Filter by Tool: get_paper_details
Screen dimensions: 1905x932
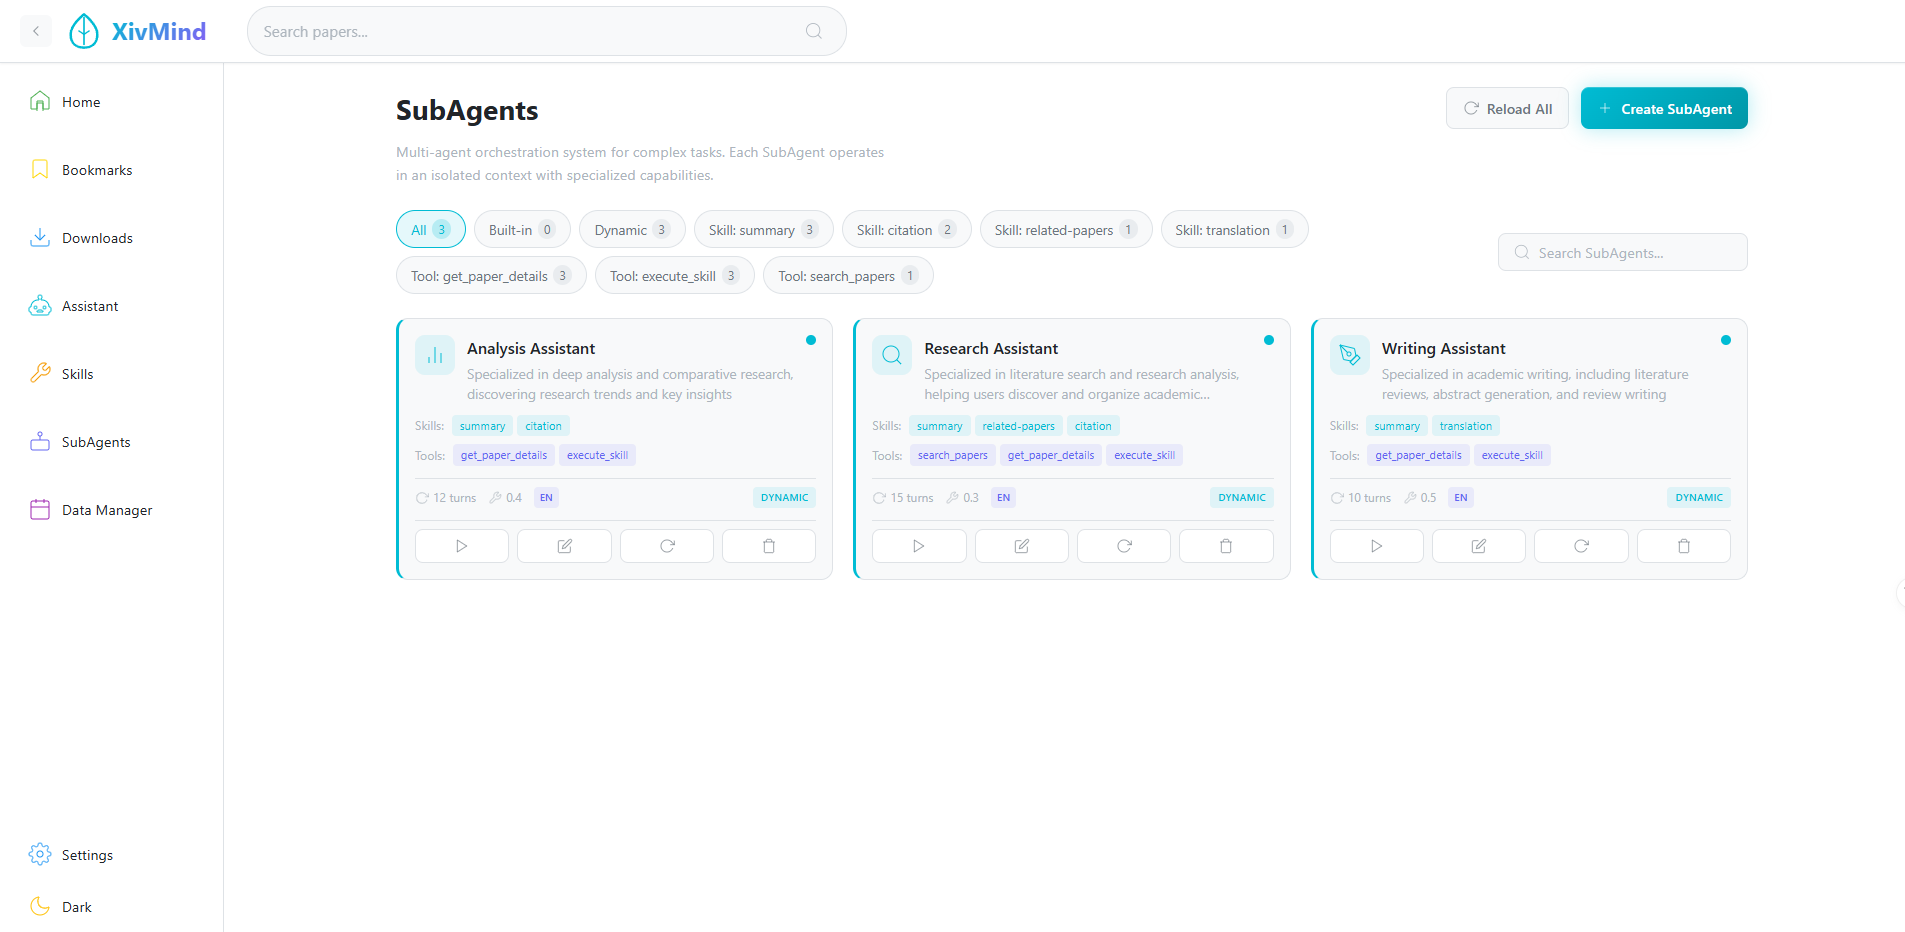tap(491, 275)
